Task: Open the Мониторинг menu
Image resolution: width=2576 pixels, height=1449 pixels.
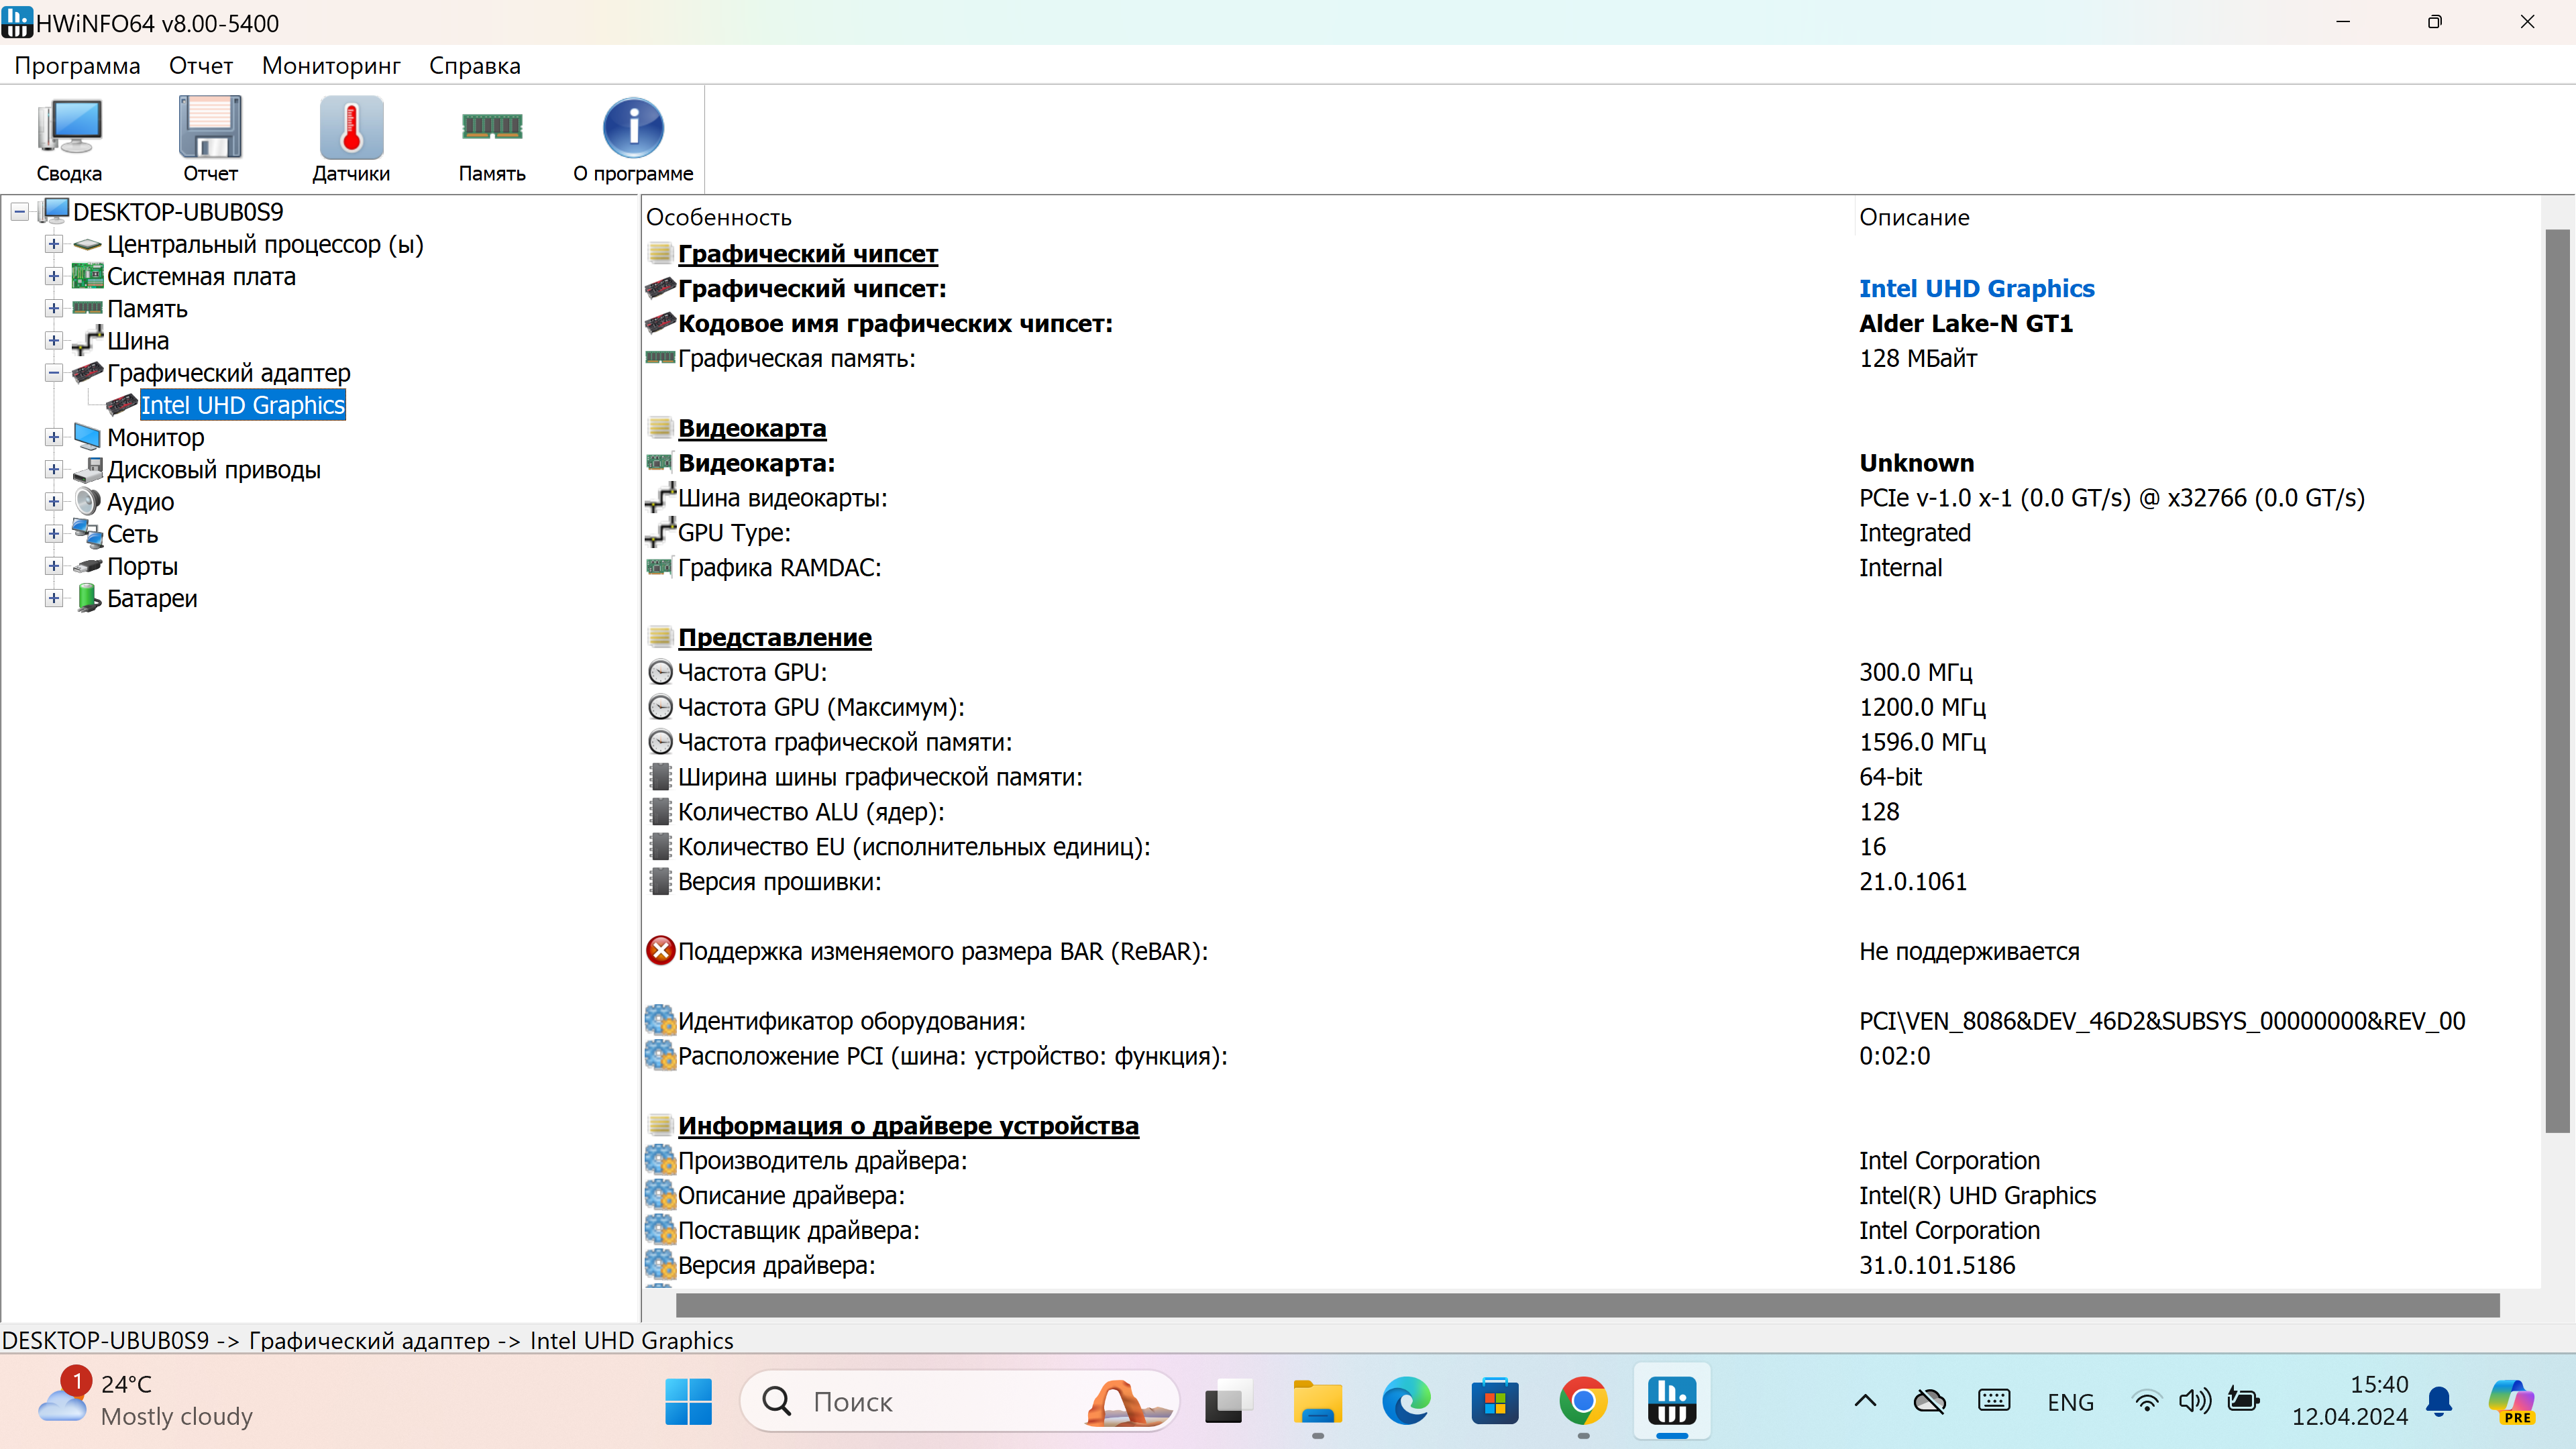Action: pos(331,66)
